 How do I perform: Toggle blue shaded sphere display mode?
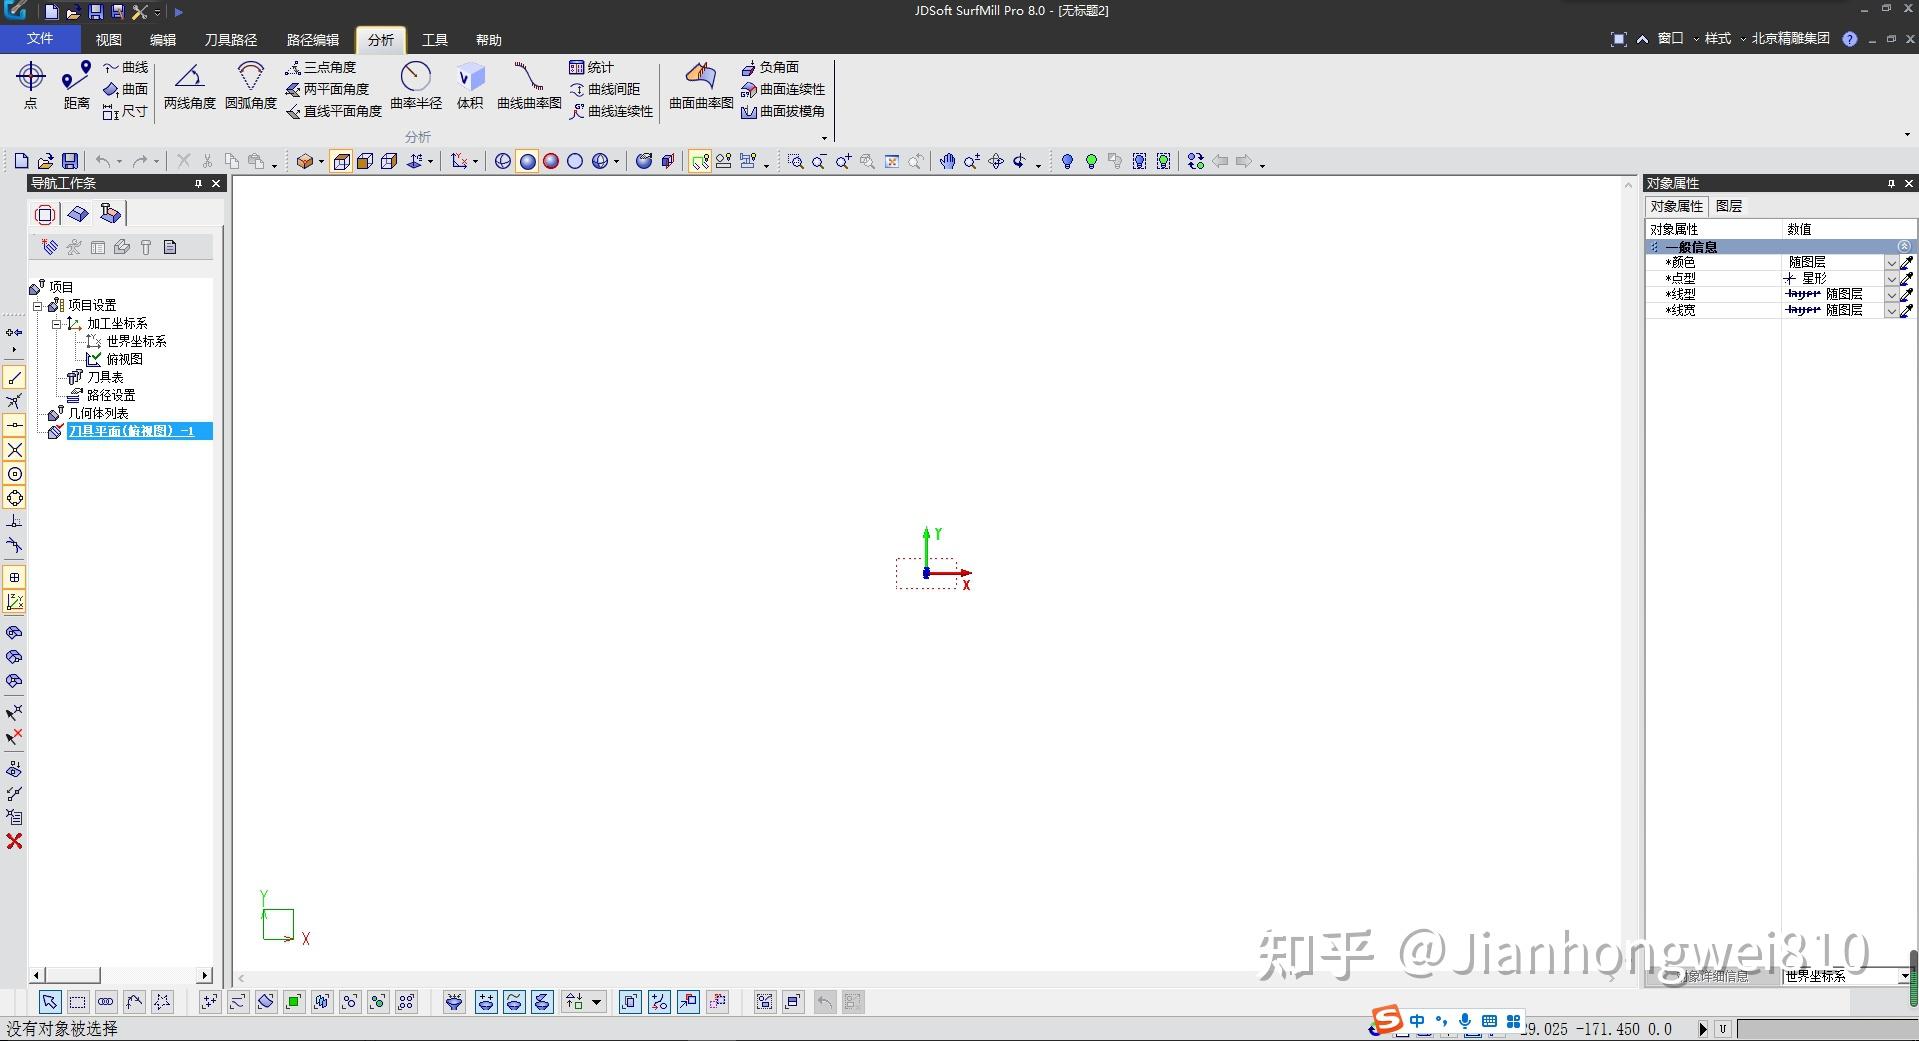click(x=527, y=161)
